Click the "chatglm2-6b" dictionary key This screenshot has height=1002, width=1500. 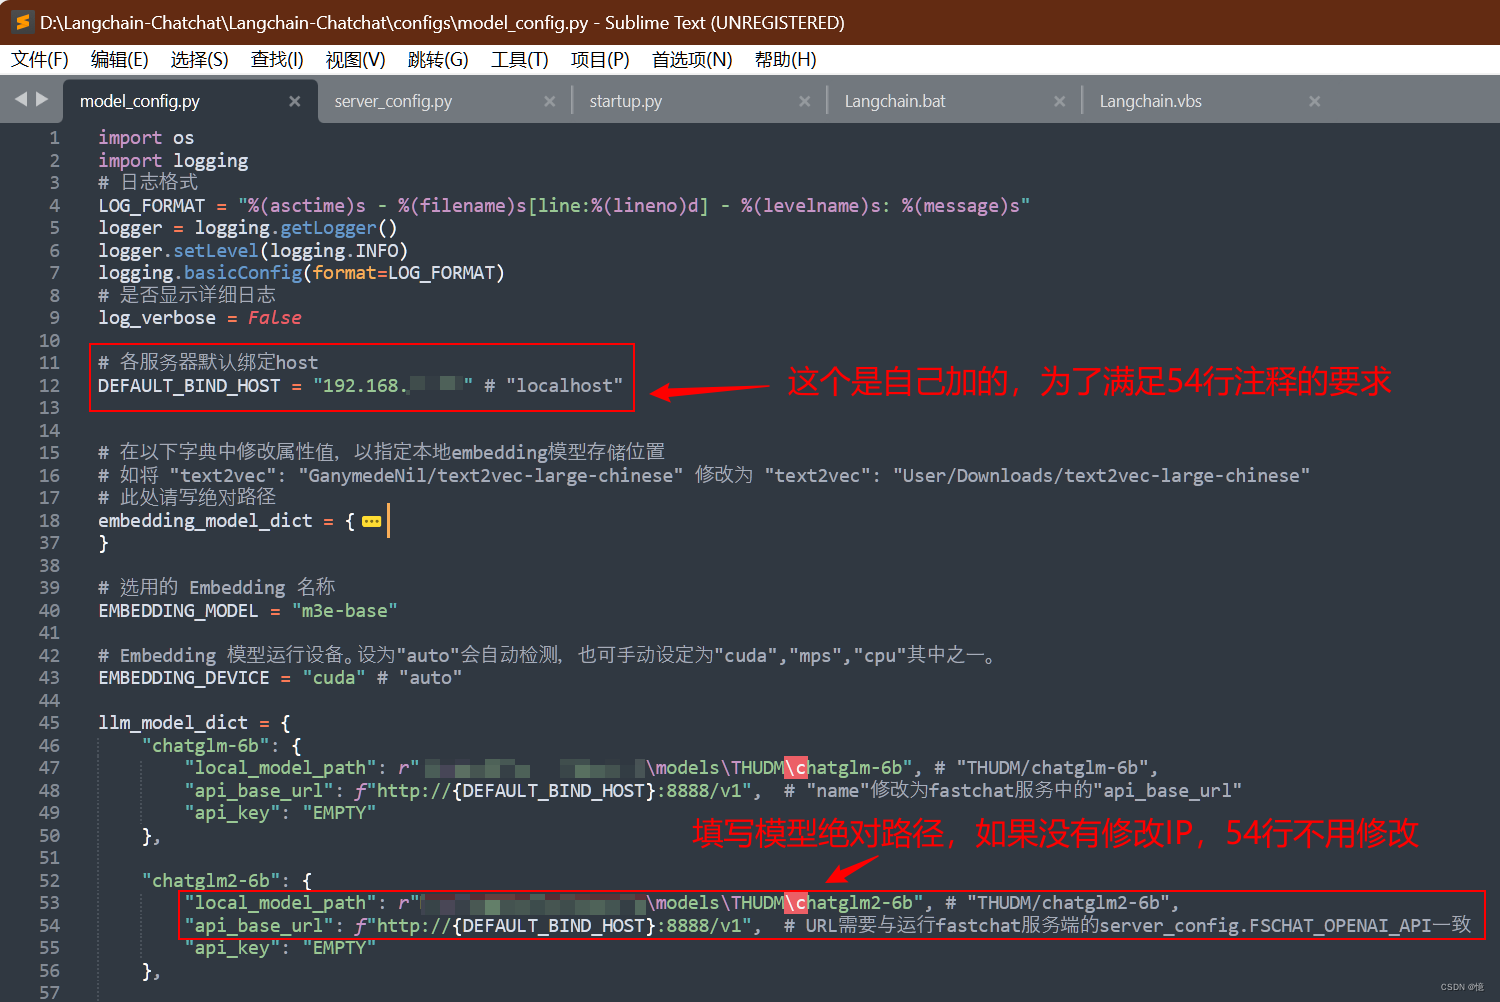point(211,881)
